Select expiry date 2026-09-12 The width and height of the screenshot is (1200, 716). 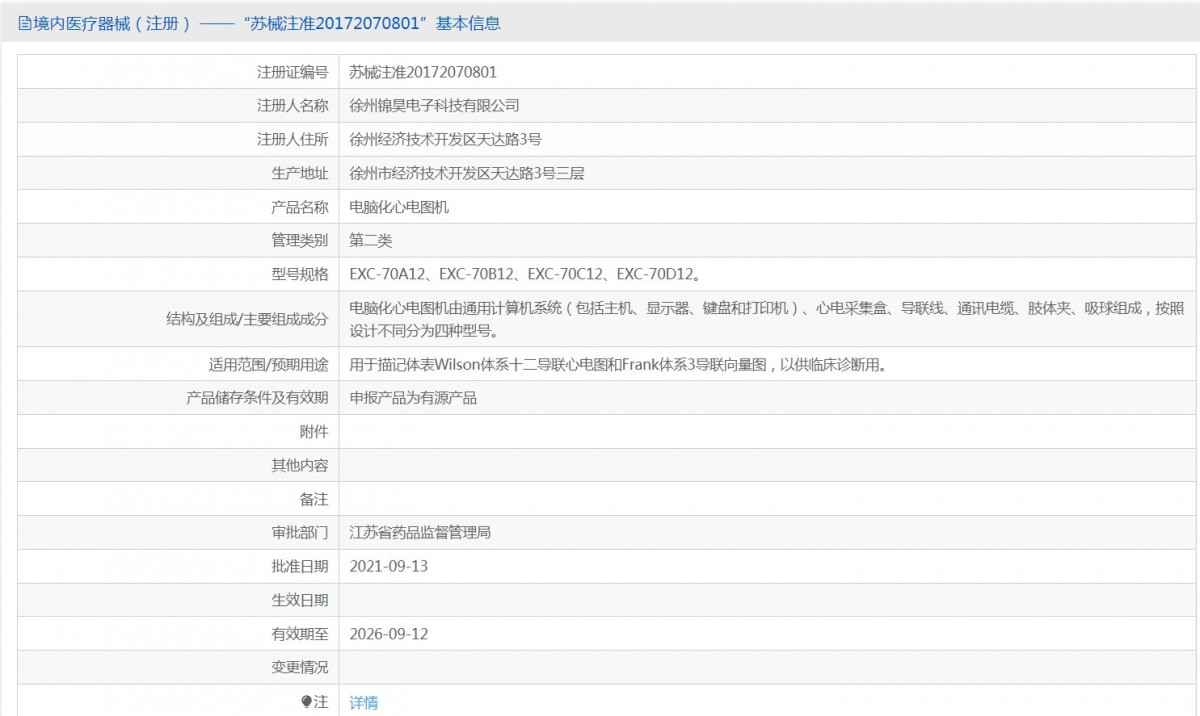tap(389, 634)
